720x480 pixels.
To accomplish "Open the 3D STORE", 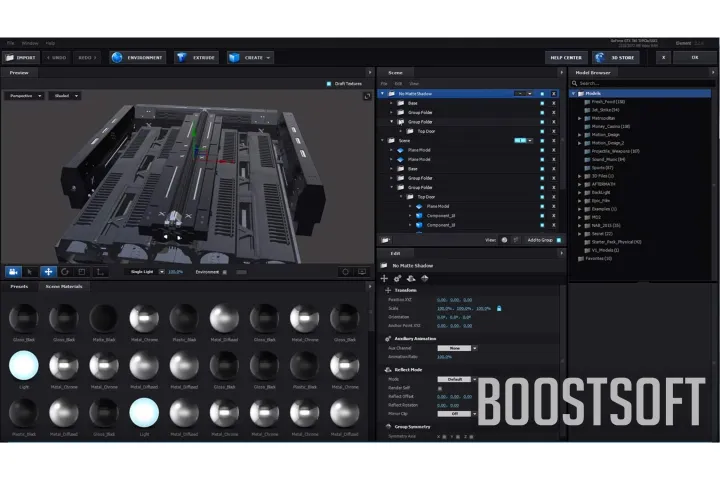I will click(615, 58).
